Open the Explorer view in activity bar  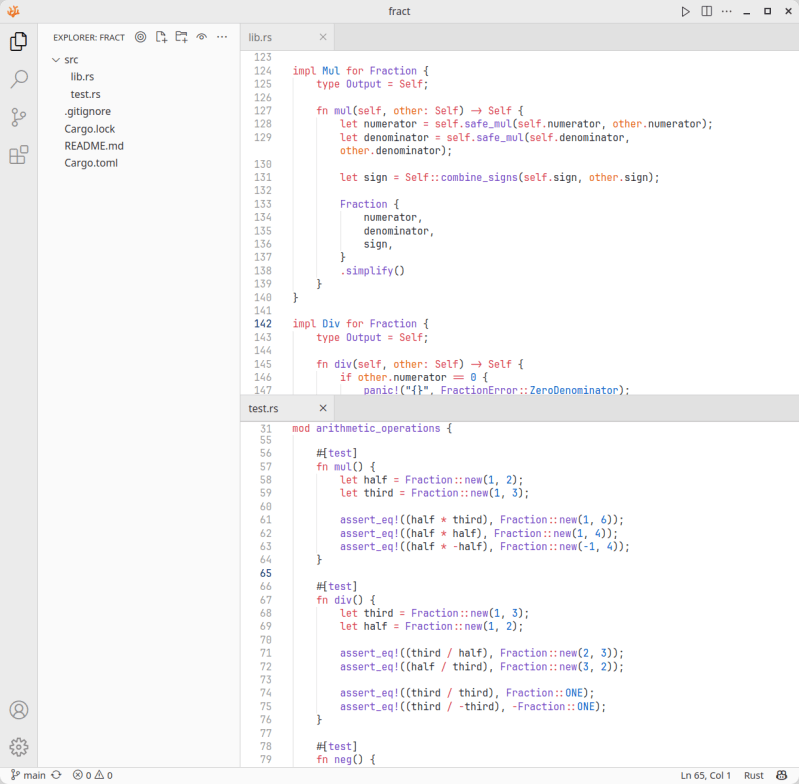click(x=18, y=41)
